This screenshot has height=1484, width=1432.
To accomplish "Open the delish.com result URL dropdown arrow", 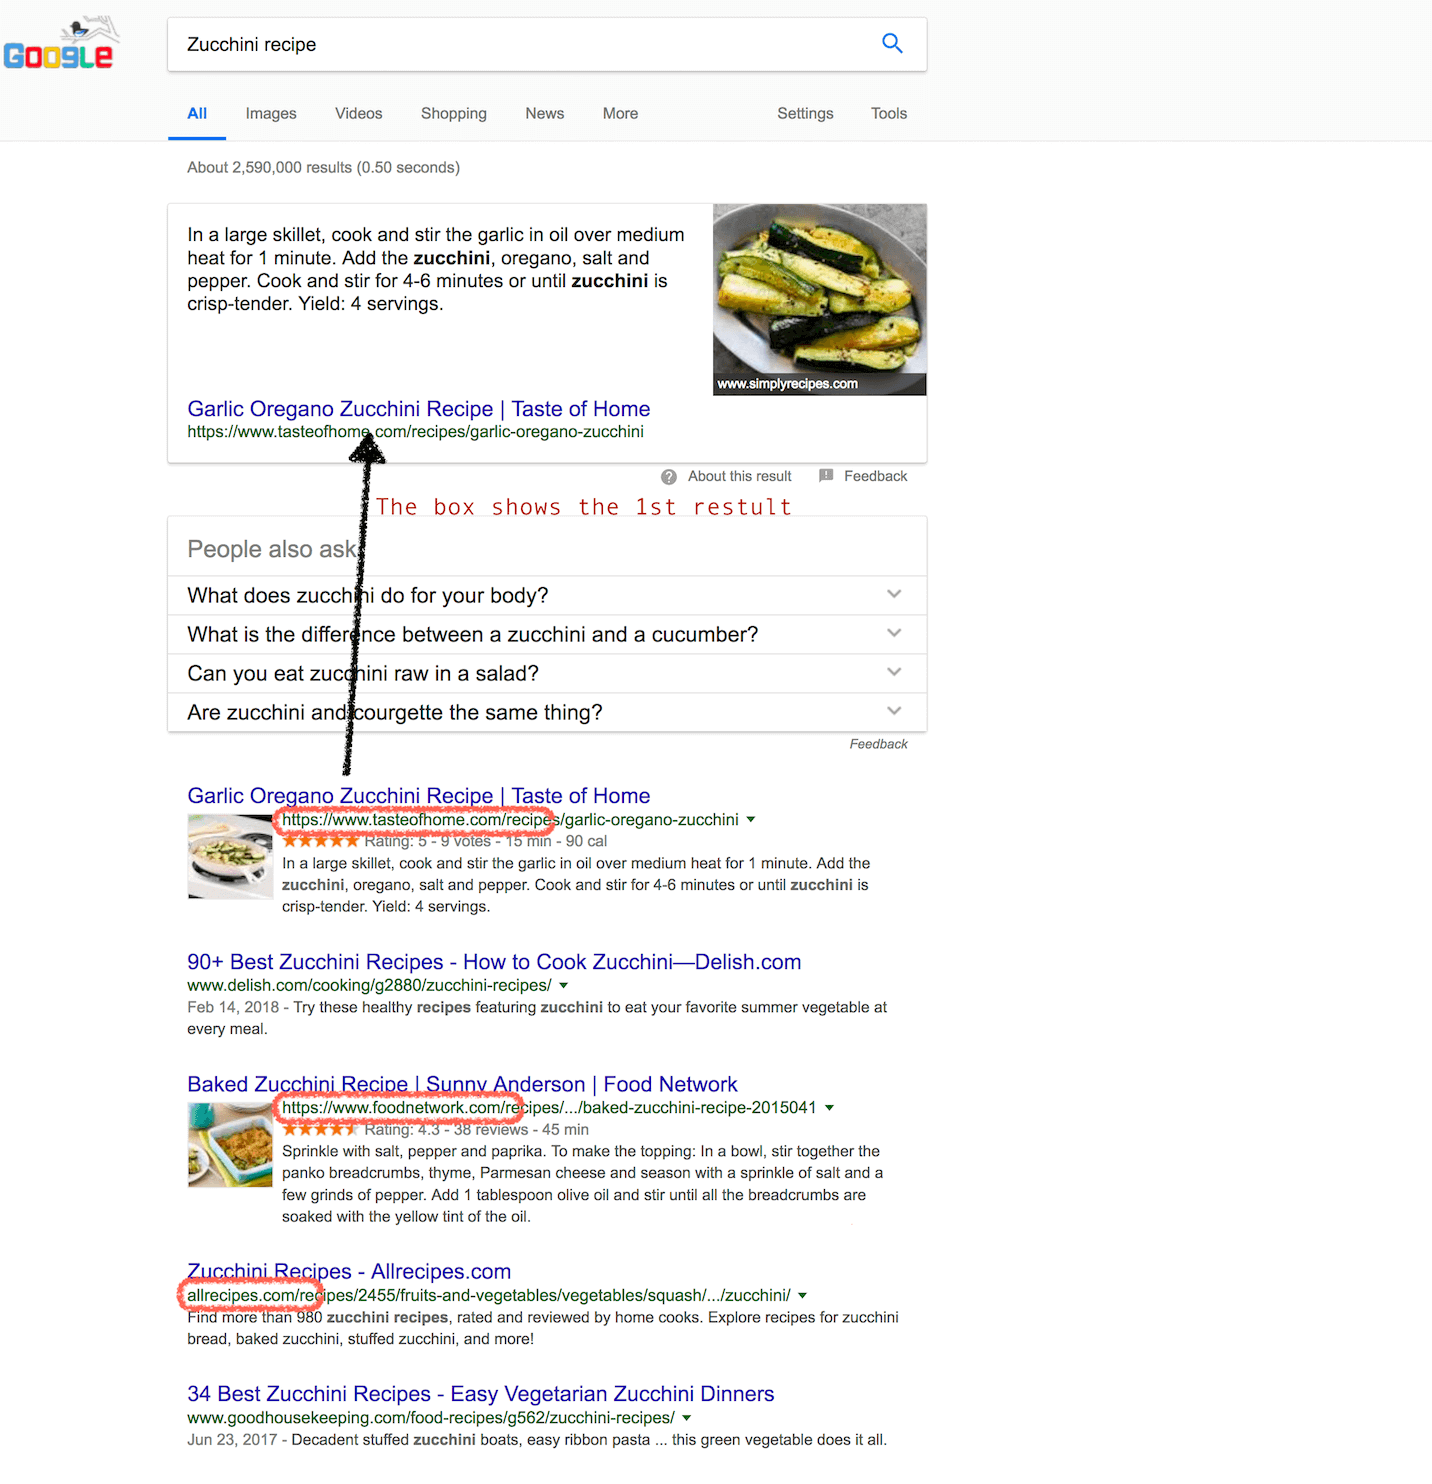I will (x=564, y=986).
